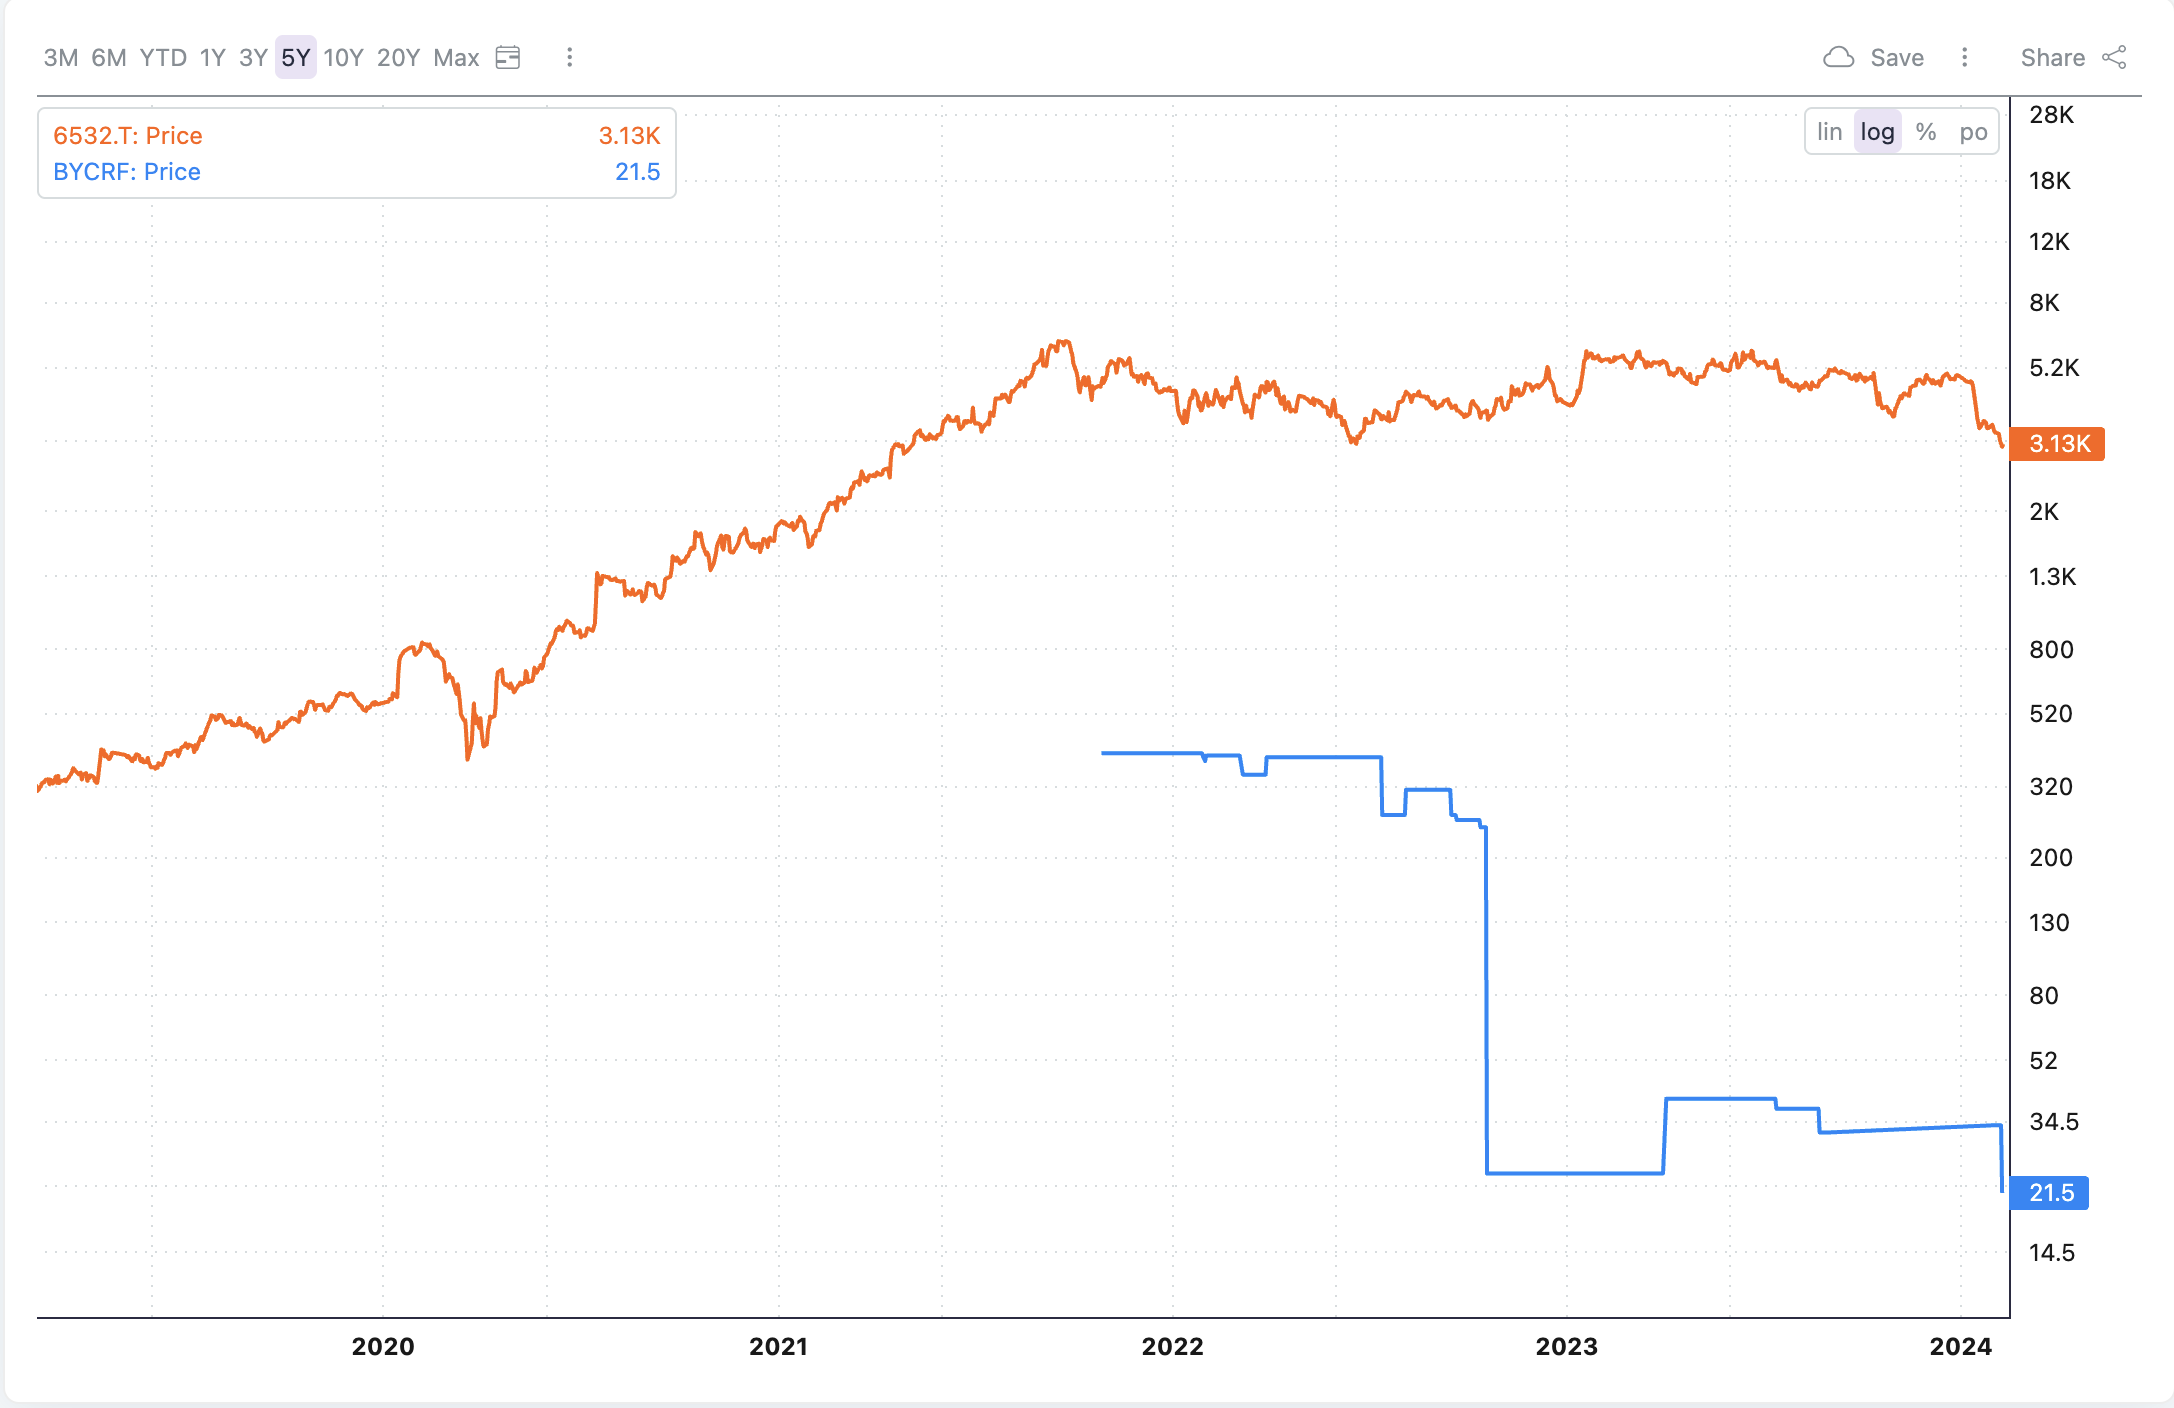Click the cloud Save icon
This screenshot has height=1408, width=2174.
coord(1838,58)
